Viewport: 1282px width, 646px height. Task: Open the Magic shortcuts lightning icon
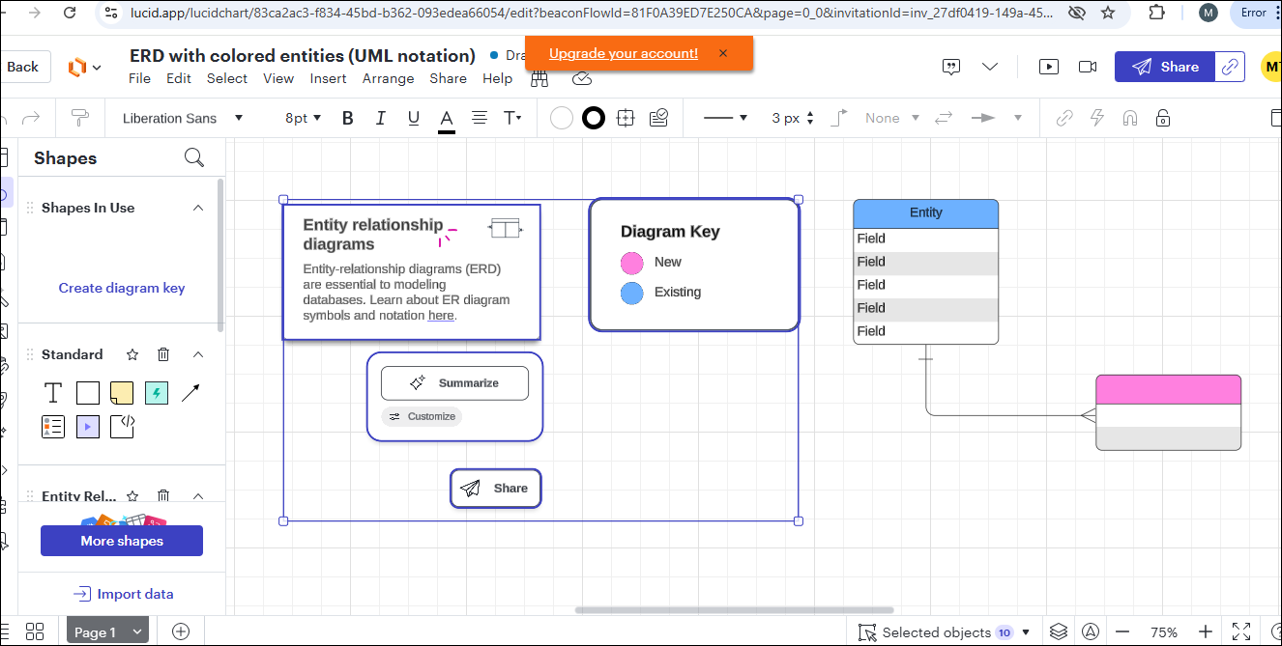[1096, 117]
